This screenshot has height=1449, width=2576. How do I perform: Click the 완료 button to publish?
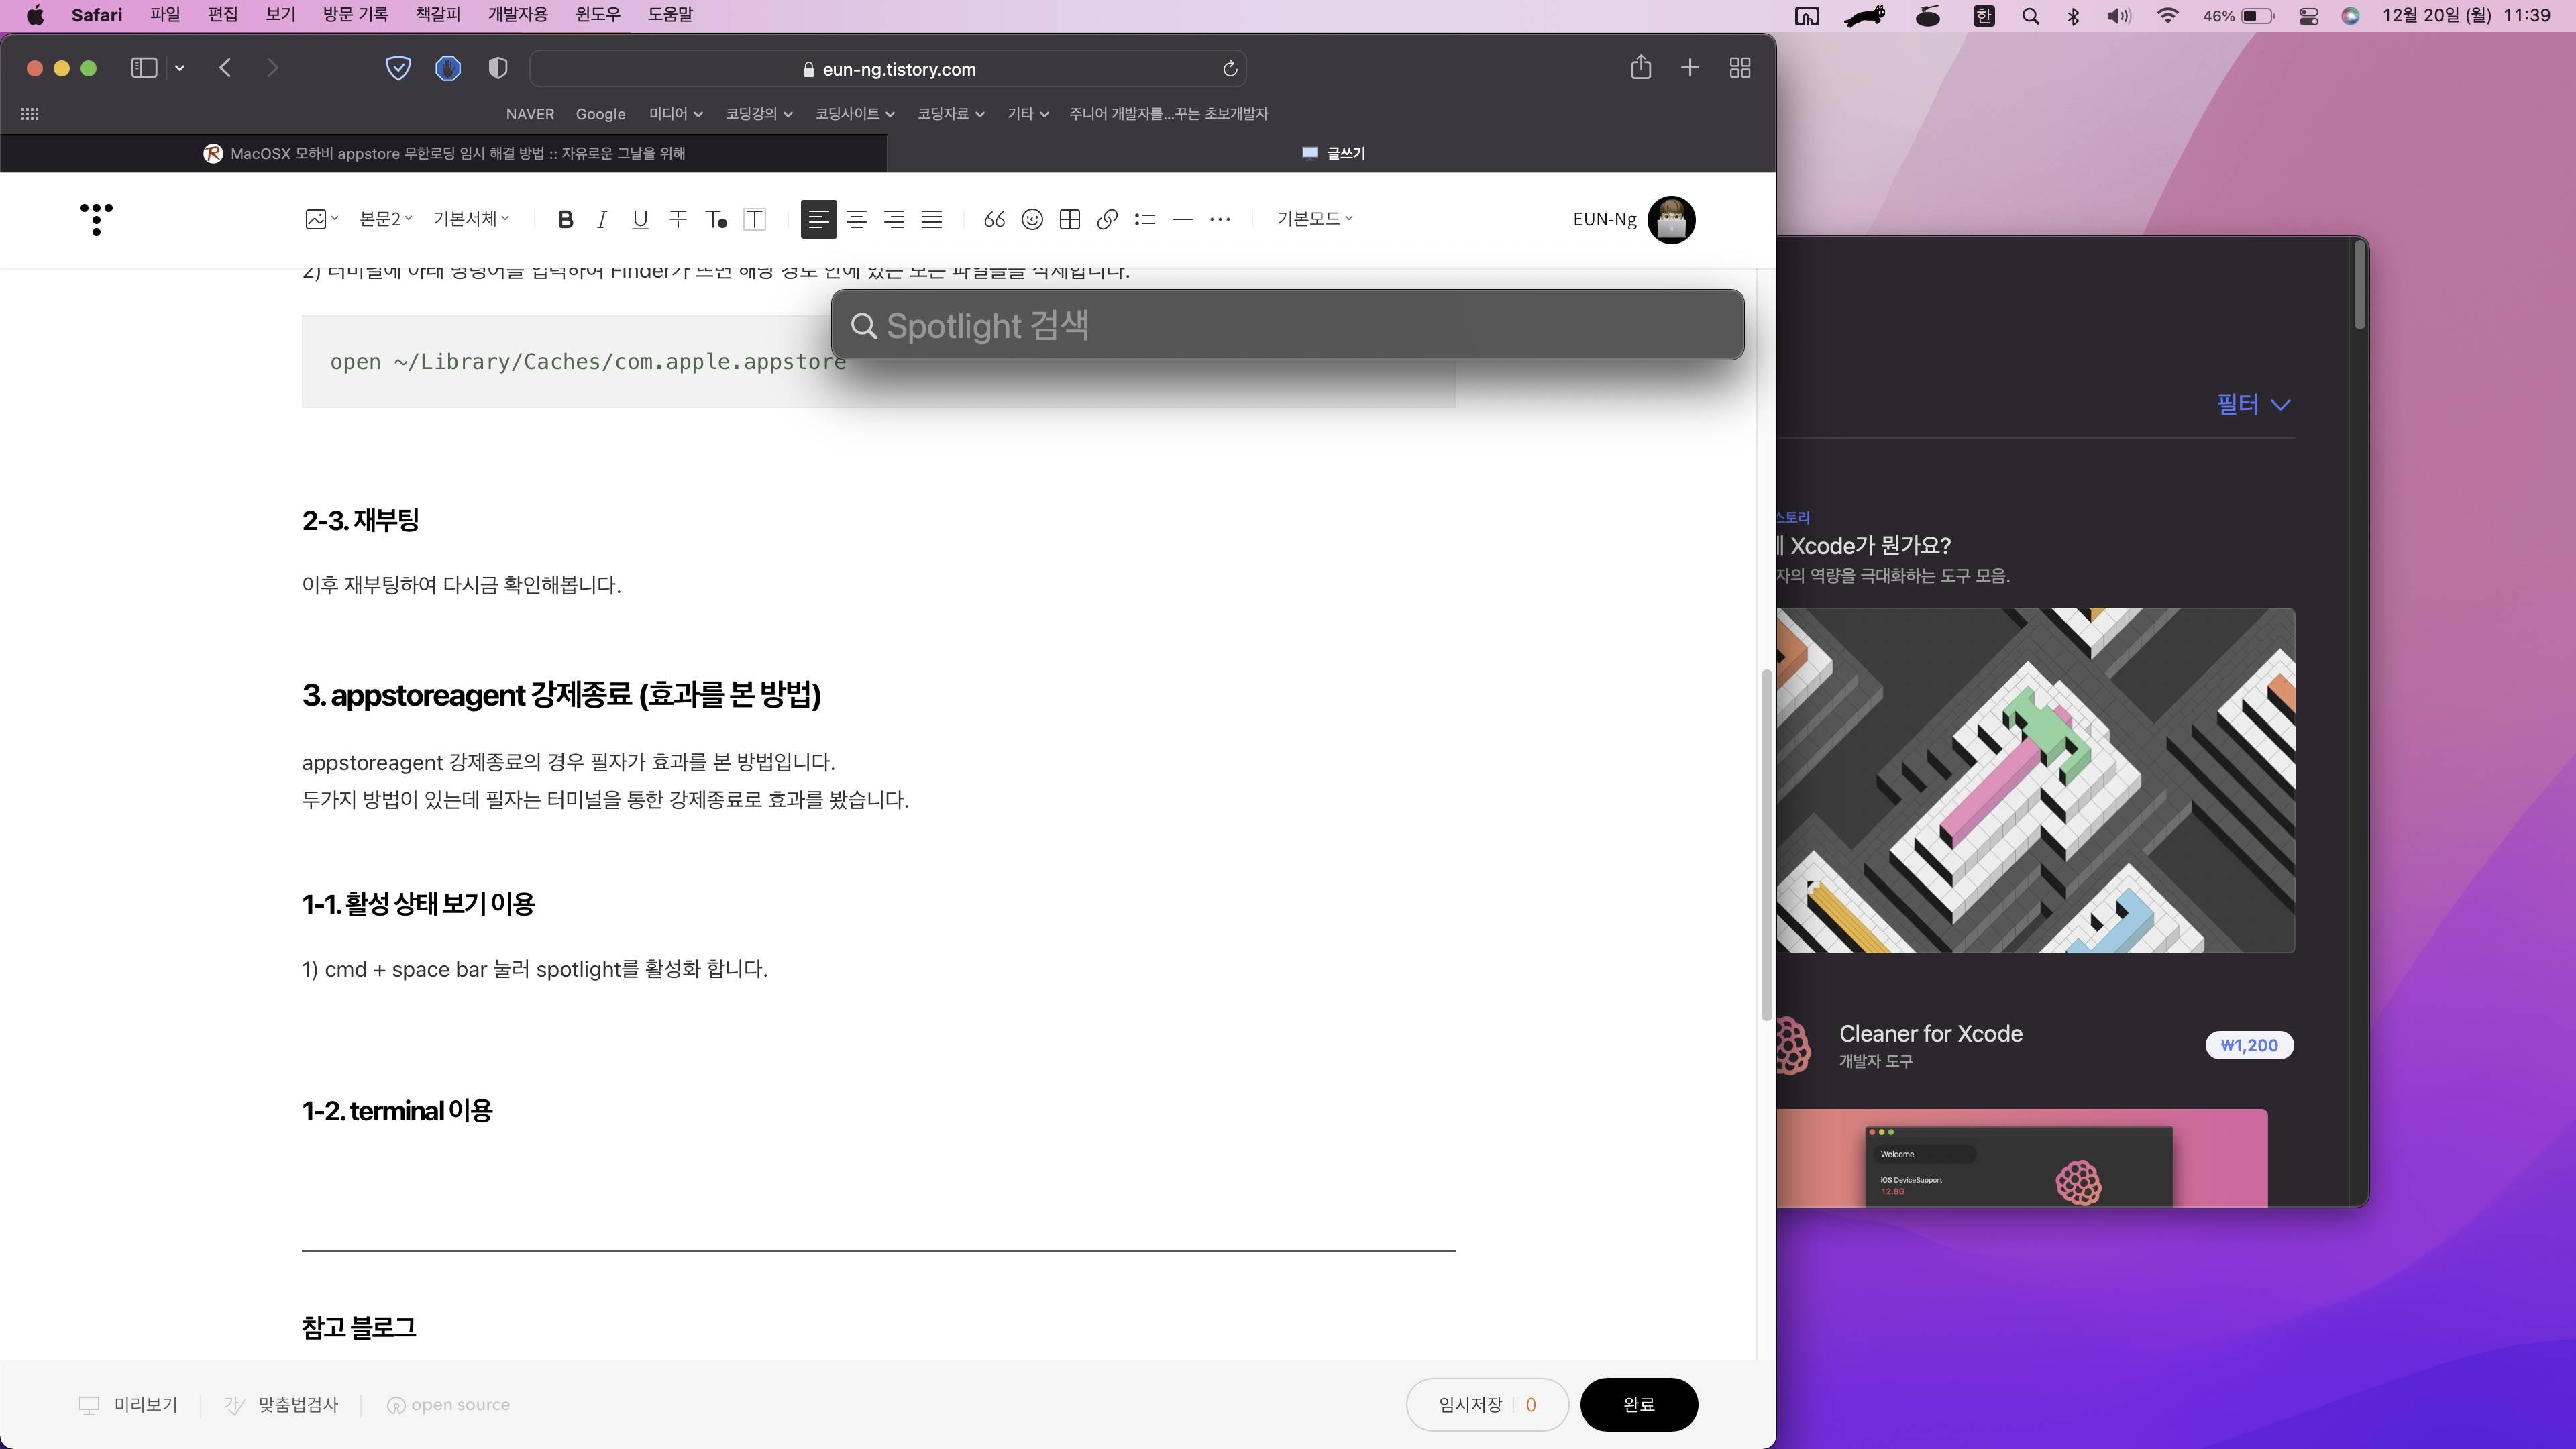point(1638,1404)
